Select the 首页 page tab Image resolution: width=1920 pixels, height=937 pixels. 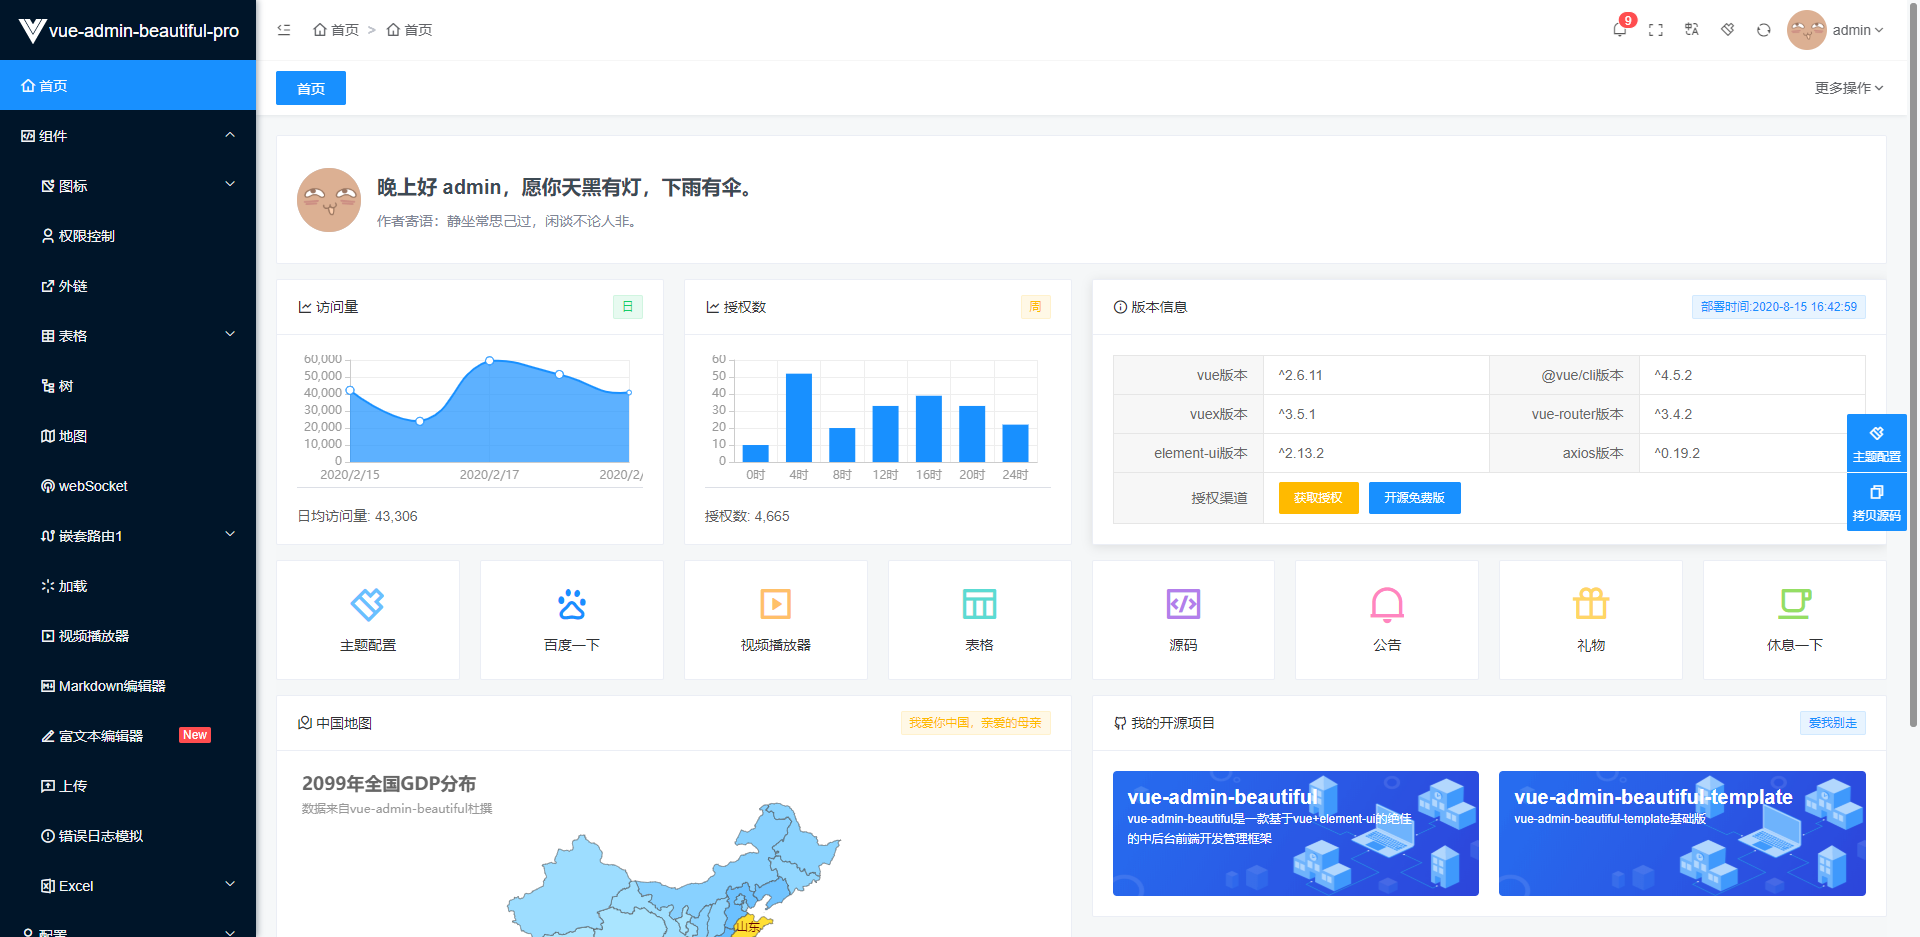pos(311,88)
